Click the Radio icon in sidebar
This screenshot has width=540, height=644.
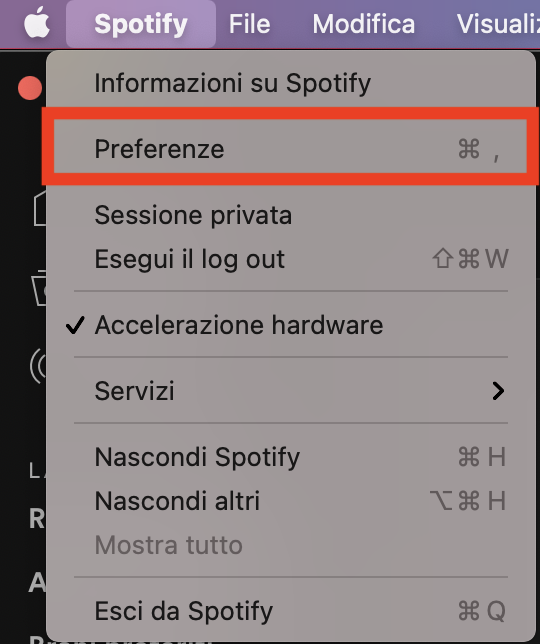pos(38,366)
